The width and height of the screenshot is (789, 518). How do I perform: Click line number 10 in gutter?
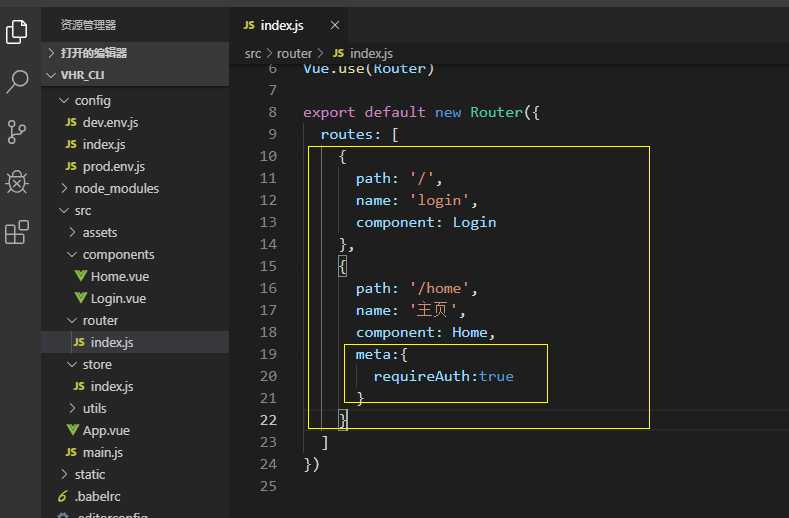click(268, 156)
